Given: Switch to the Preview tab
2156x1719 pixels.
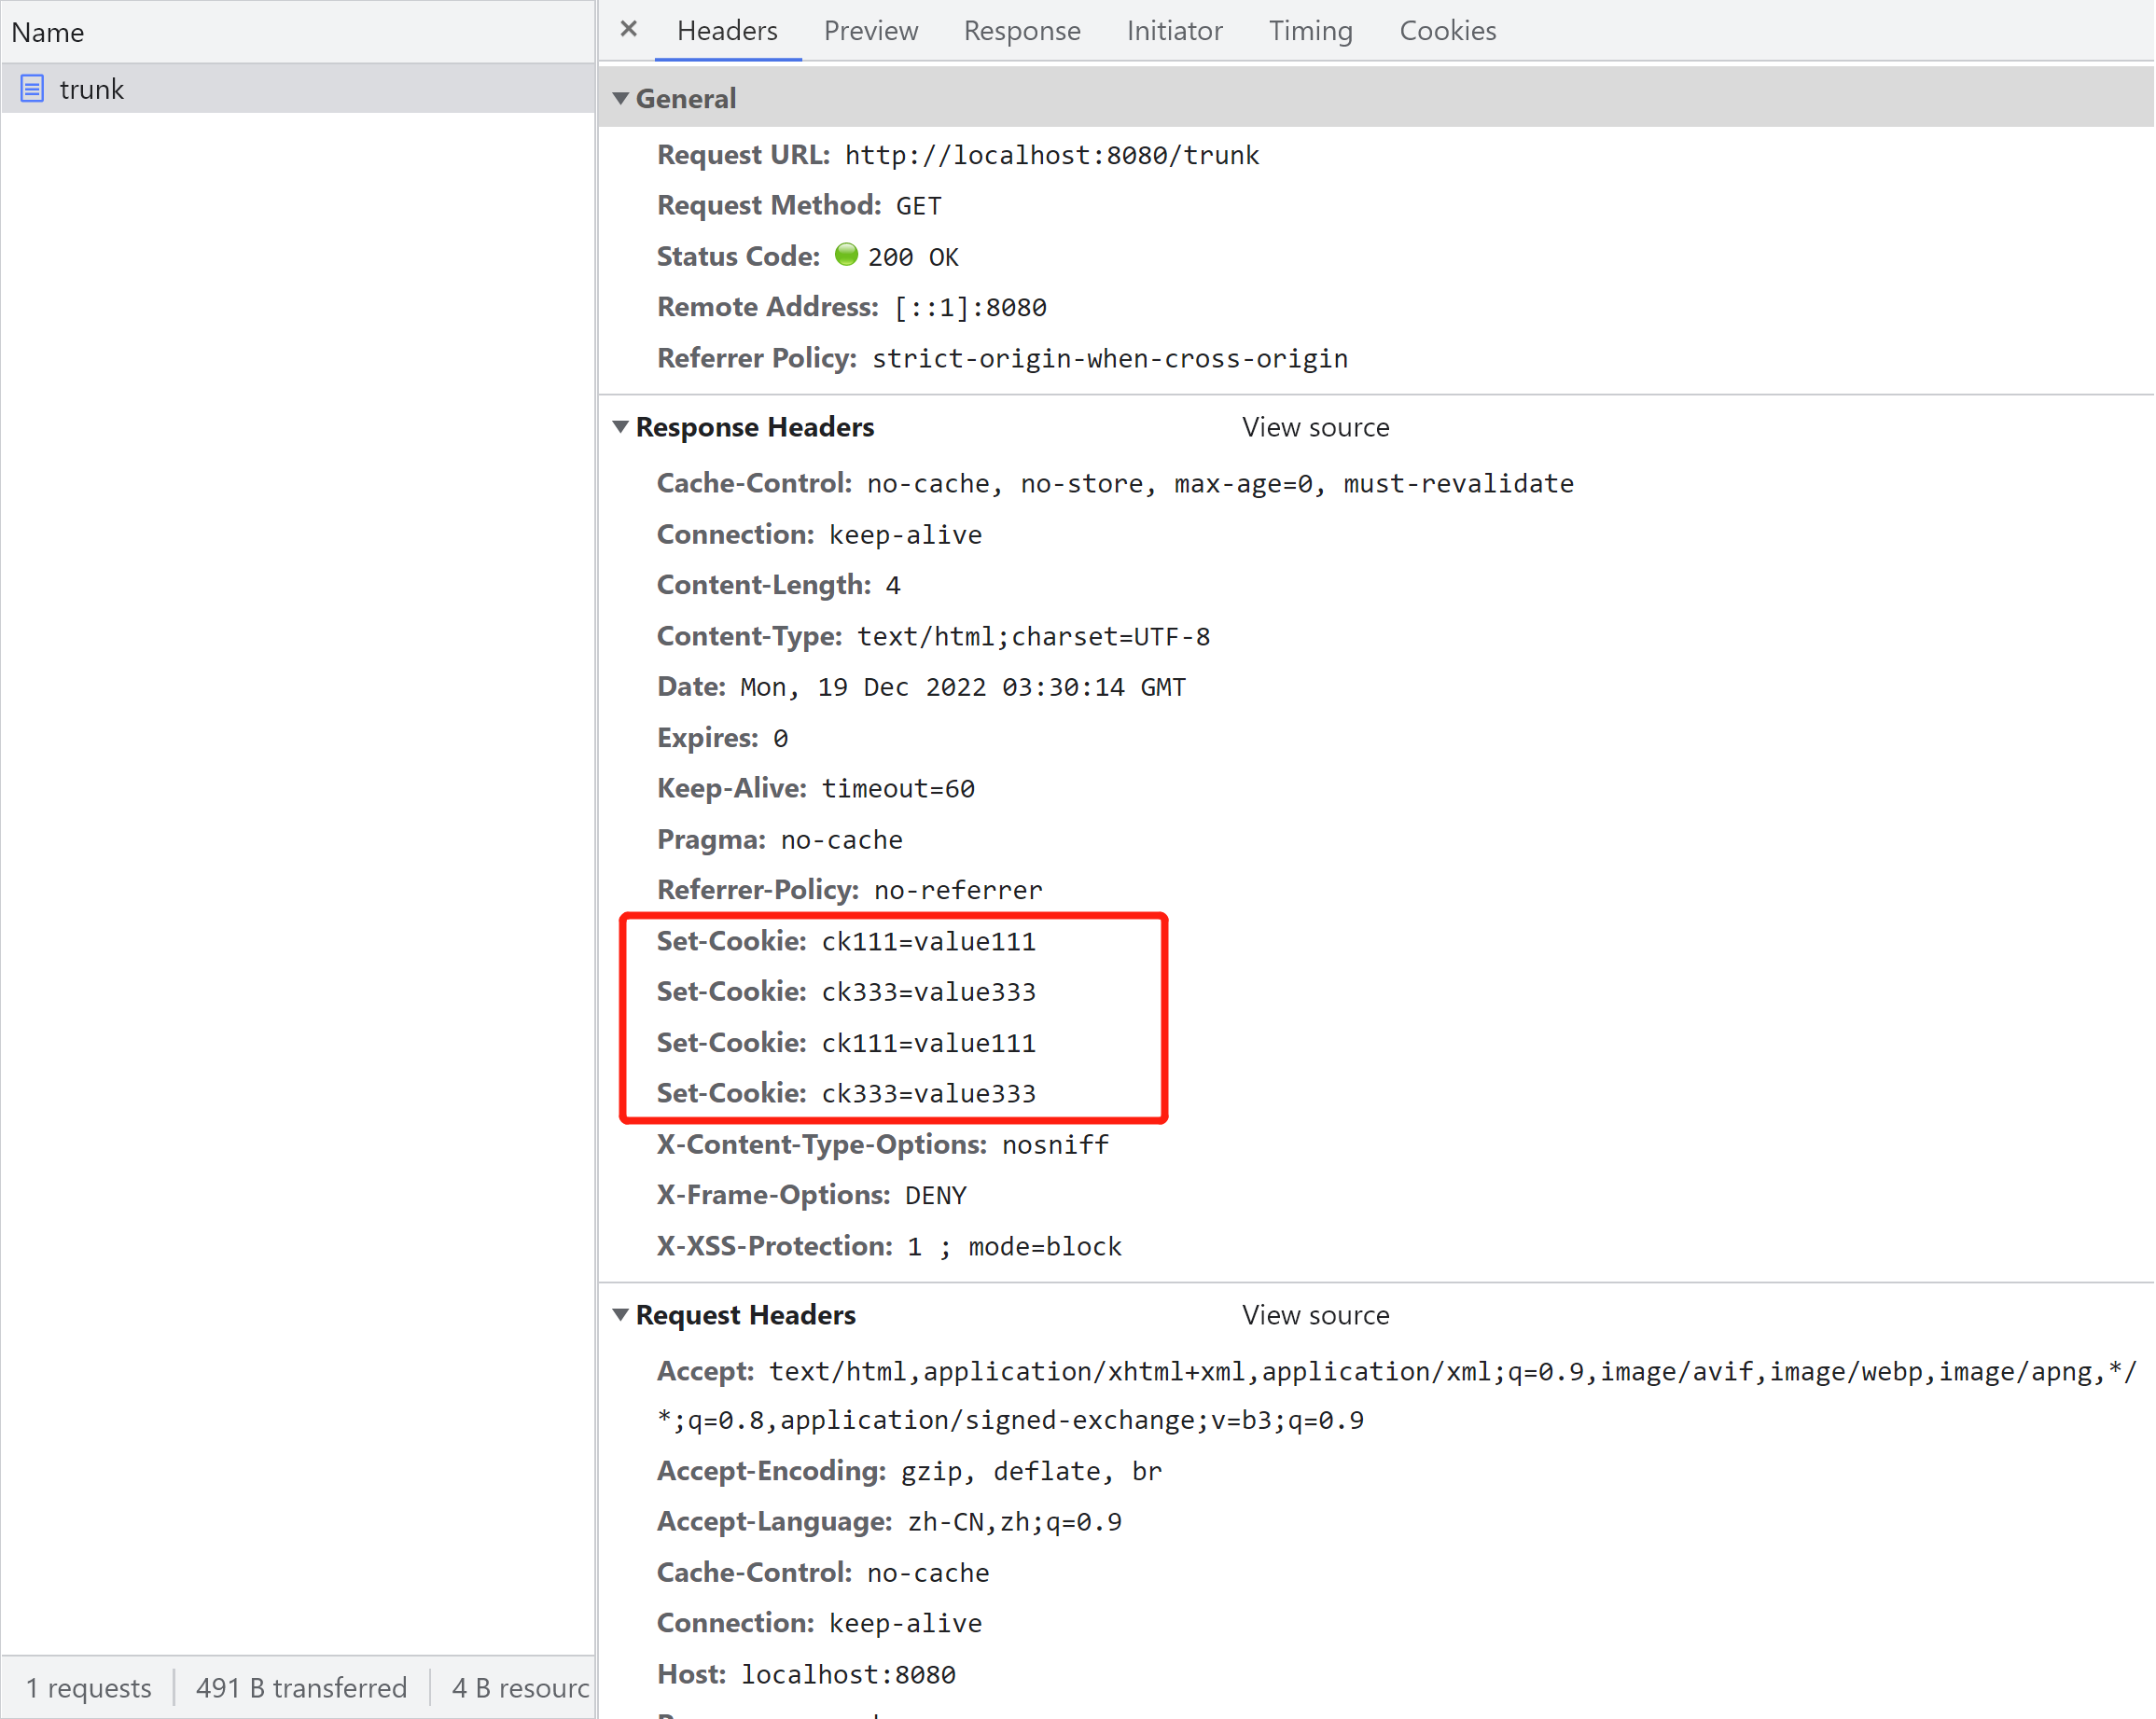Looking at the screenshot, I should click(870, 30).
